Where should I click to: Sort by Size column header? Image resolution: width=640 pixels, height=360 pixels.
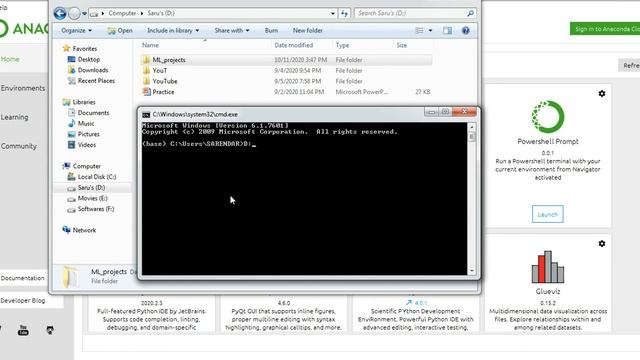[402, 45]
